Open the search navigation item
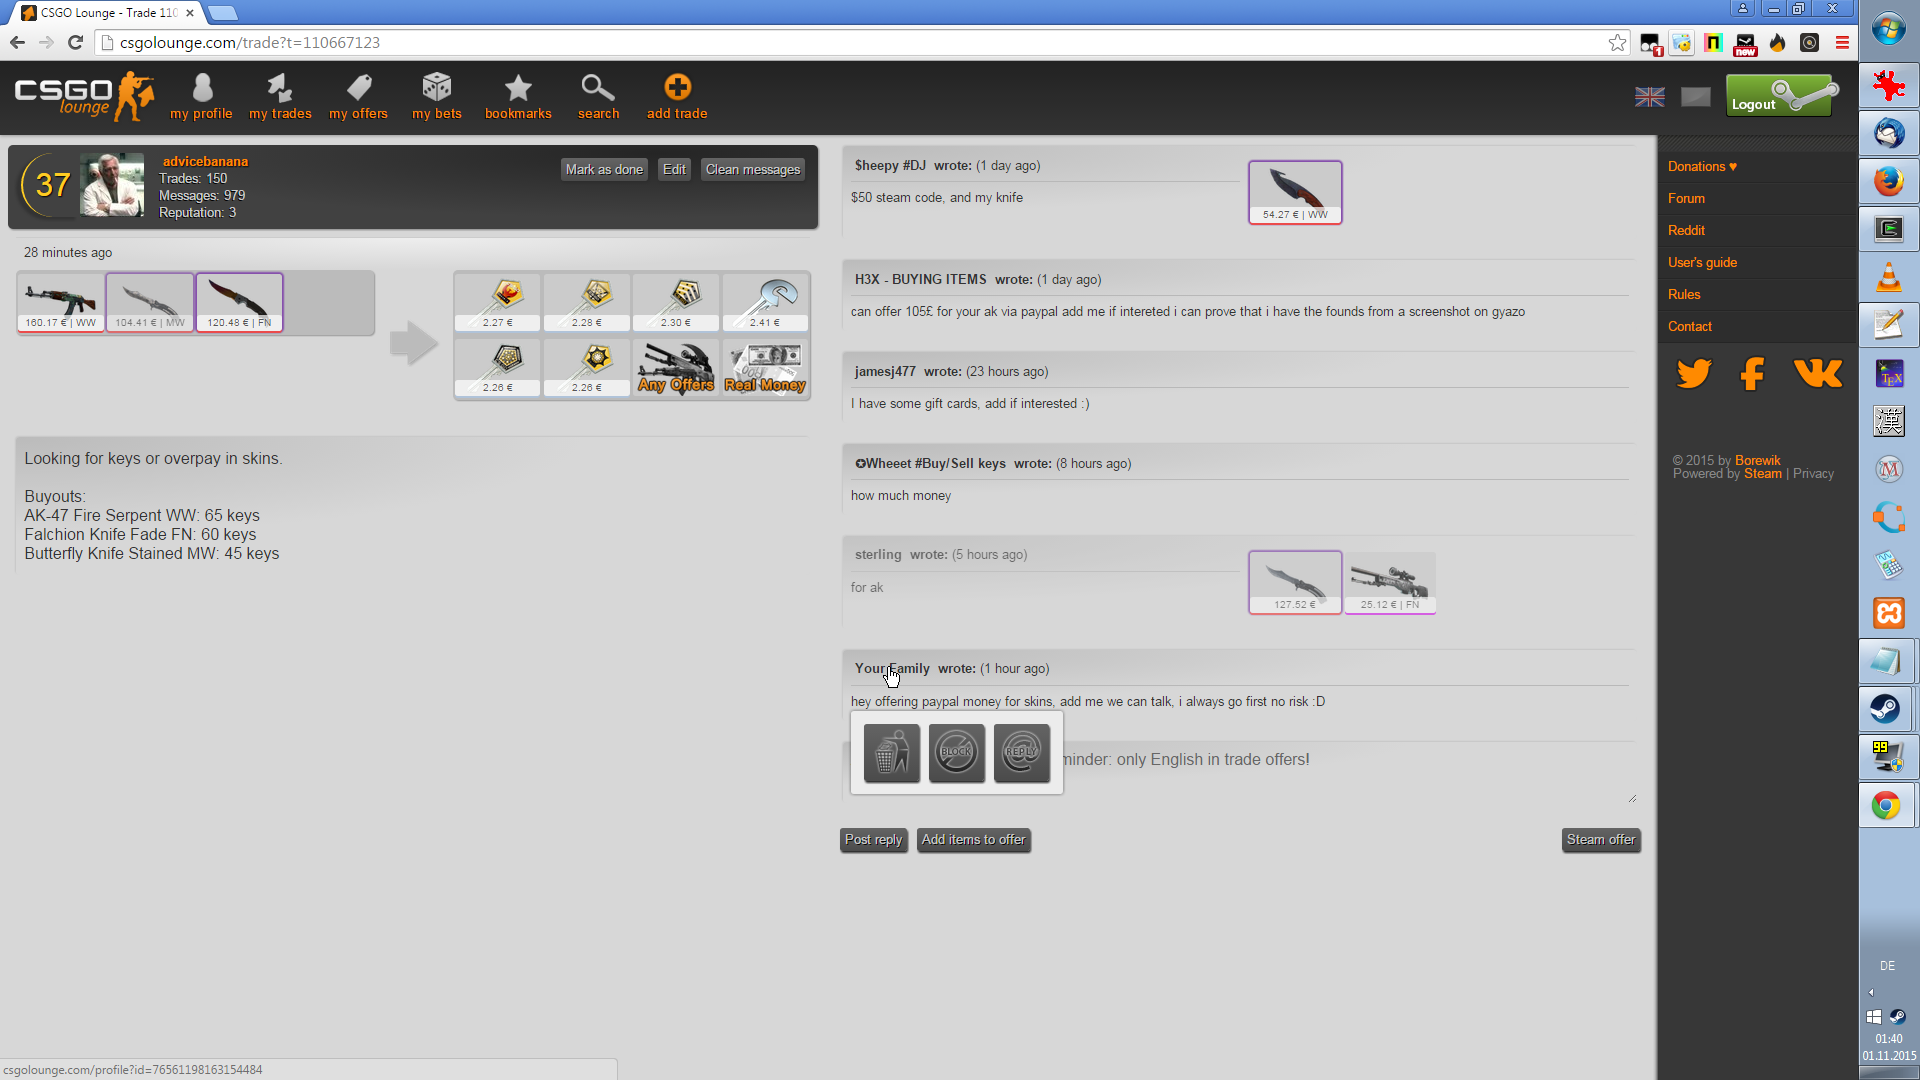 tap(598, 96)
